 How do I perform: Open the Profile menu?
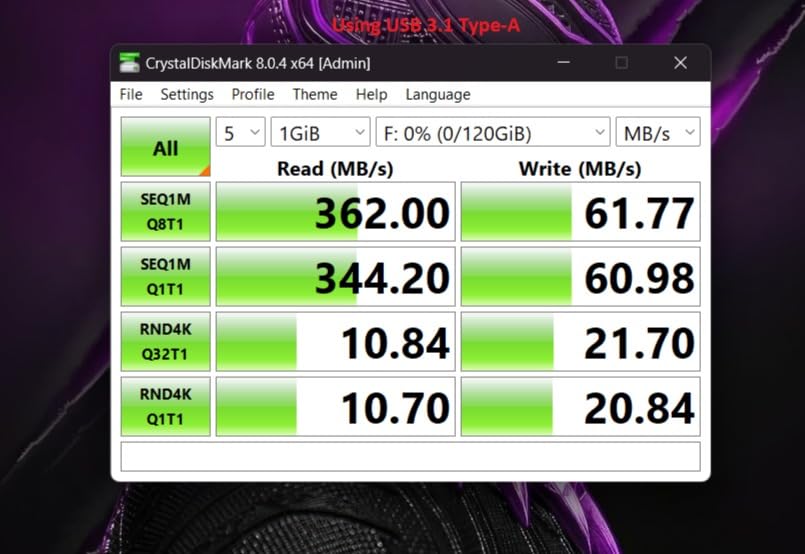(253, 94)
